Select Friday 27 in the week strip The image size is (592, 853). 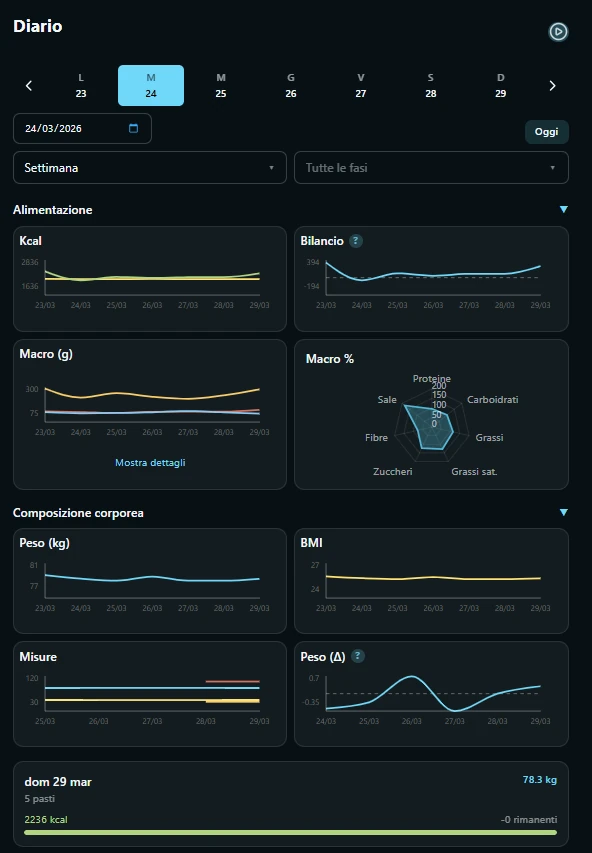[x=361, y=85]
